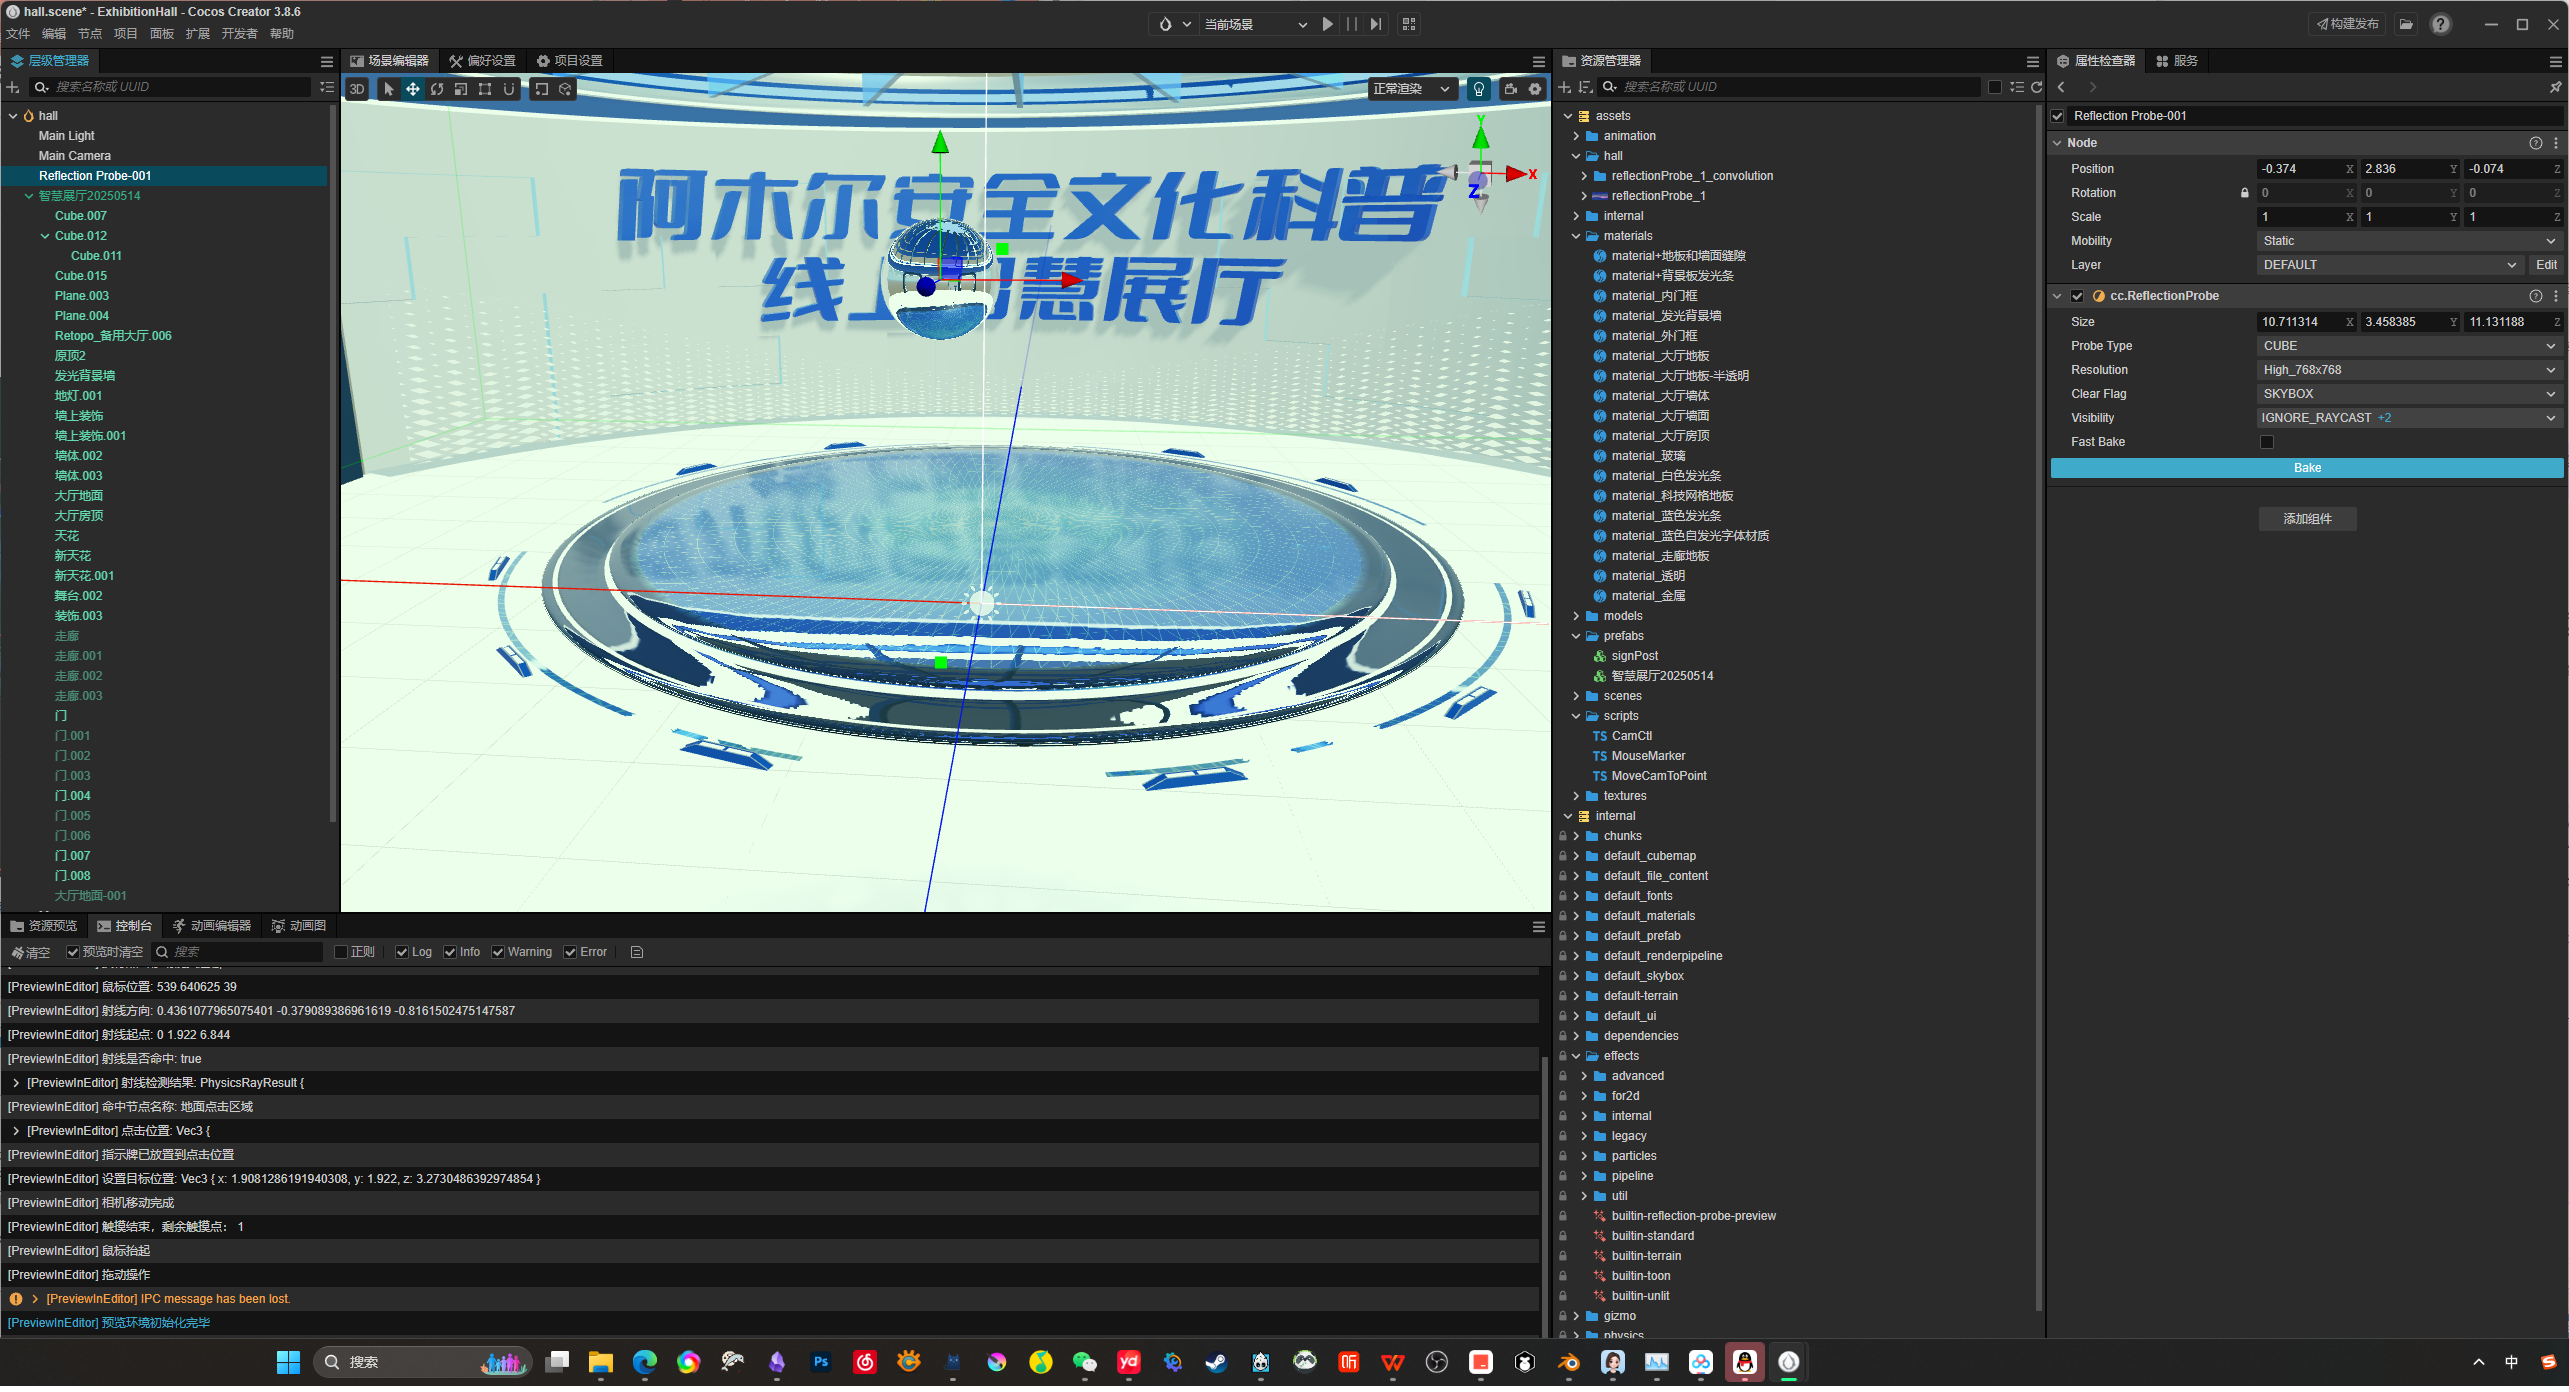Image resolution: width=2569 pixels, height=1392 pixels.
Task: Open Blender from the Windows taskbar
Action: tap(1568, 1362)
